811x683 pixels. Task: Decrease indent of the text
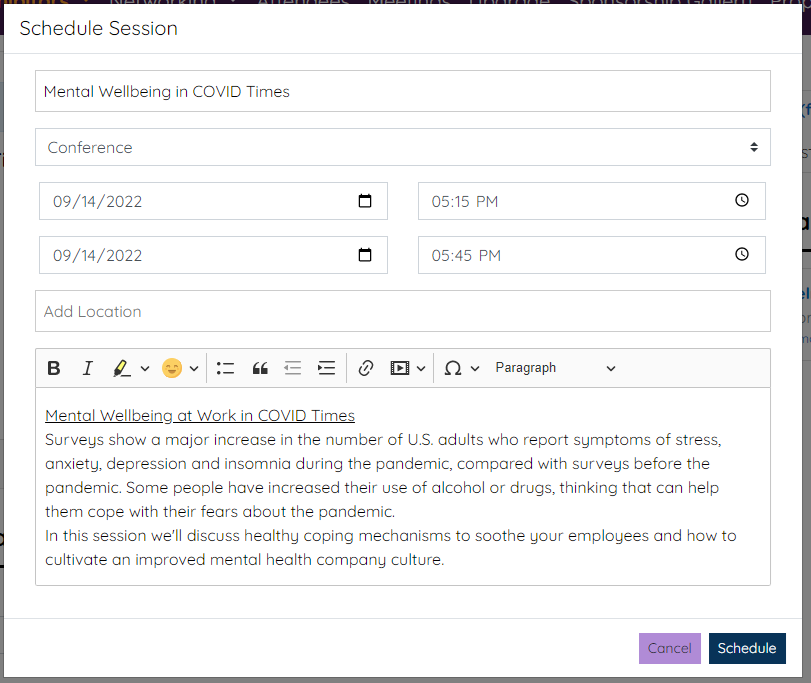pyautogui.click(x=292, y=368)
